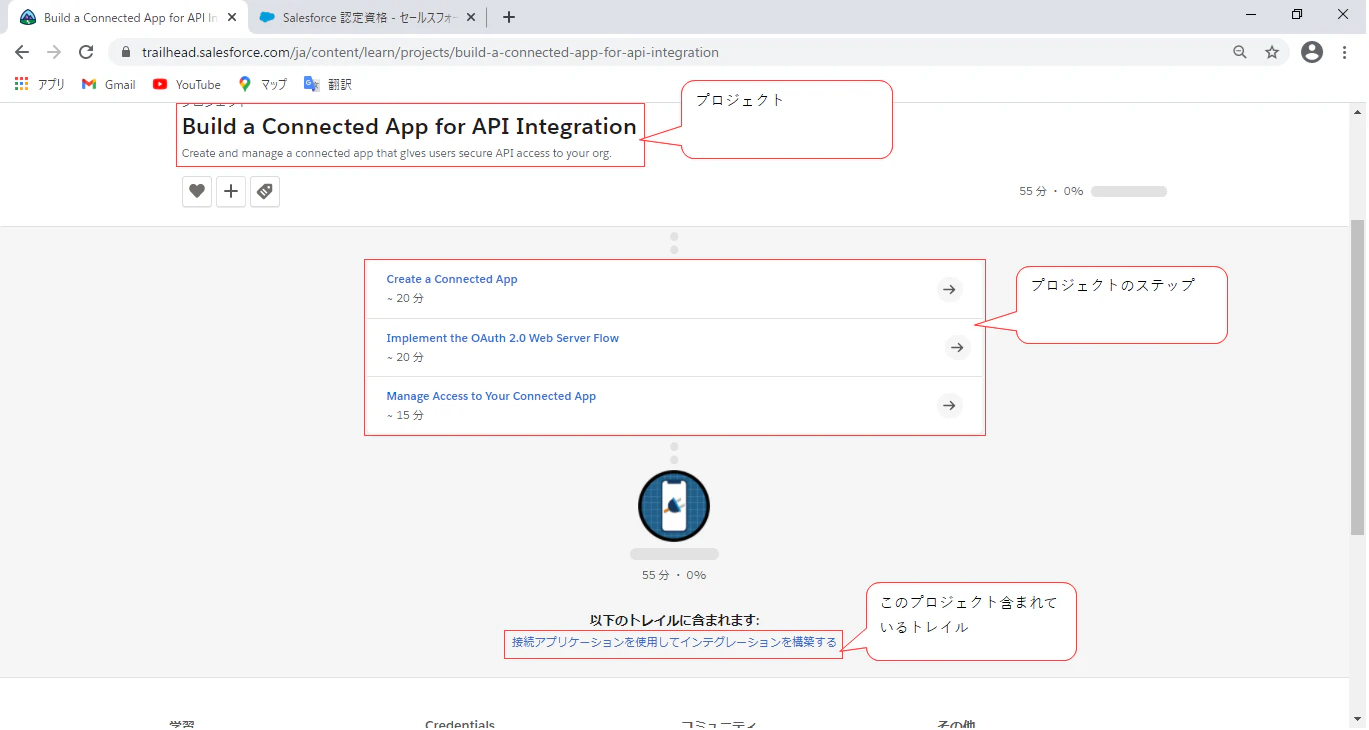Viewport: 1369px width, 730px height.
Task: Reload the current page
Action: tap(86, 52)
